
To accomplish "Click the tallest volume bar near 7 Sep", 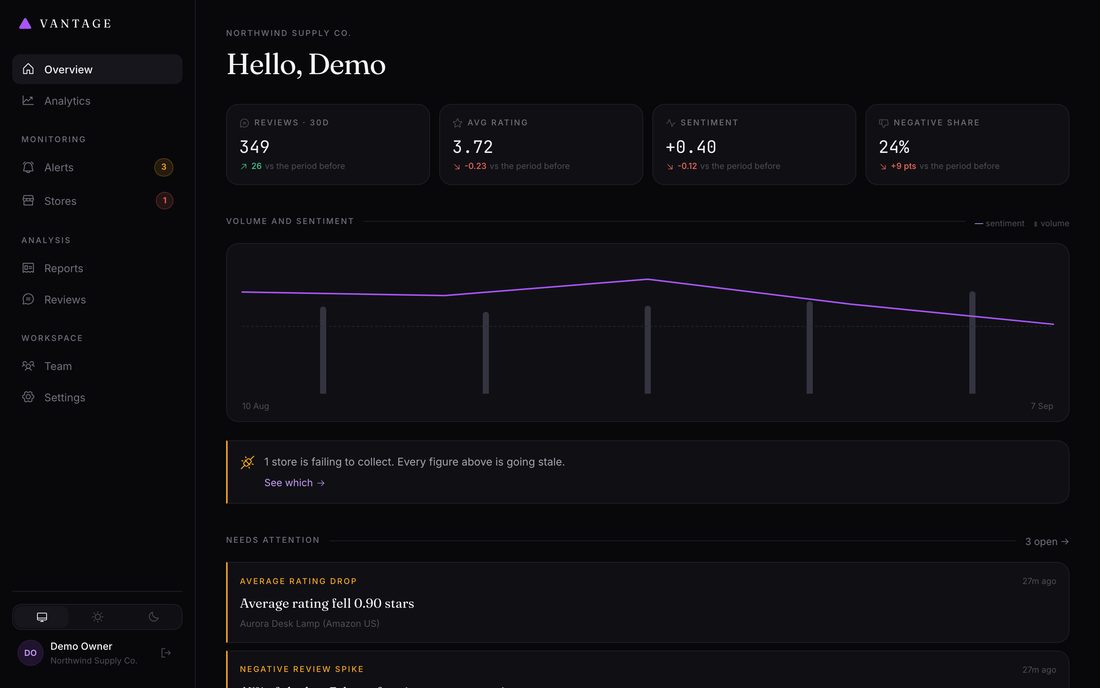I will (972, 342).
